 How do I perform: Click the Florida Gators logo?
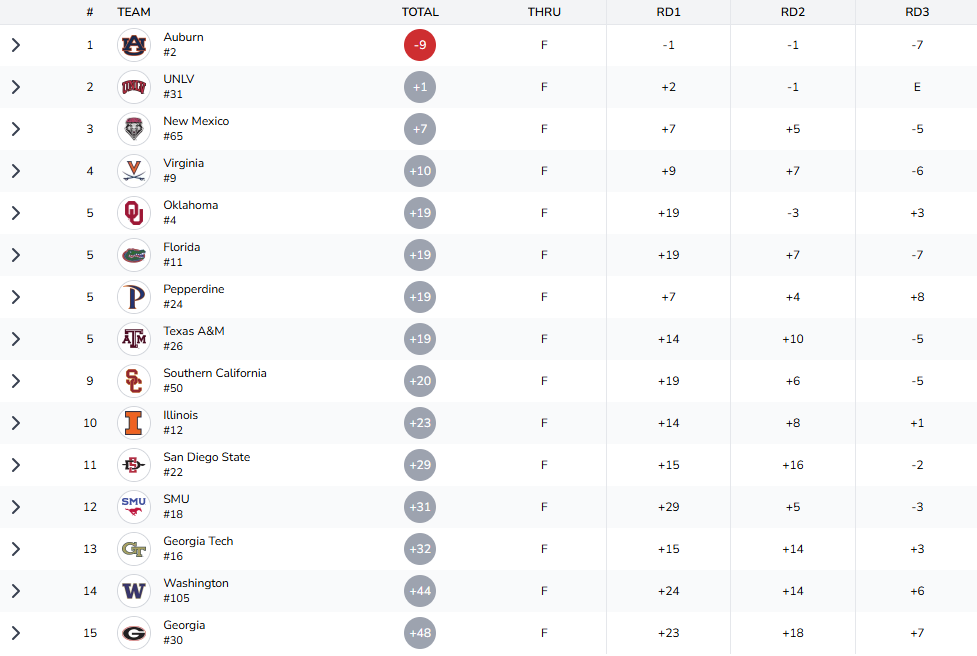tap(134, 255)
